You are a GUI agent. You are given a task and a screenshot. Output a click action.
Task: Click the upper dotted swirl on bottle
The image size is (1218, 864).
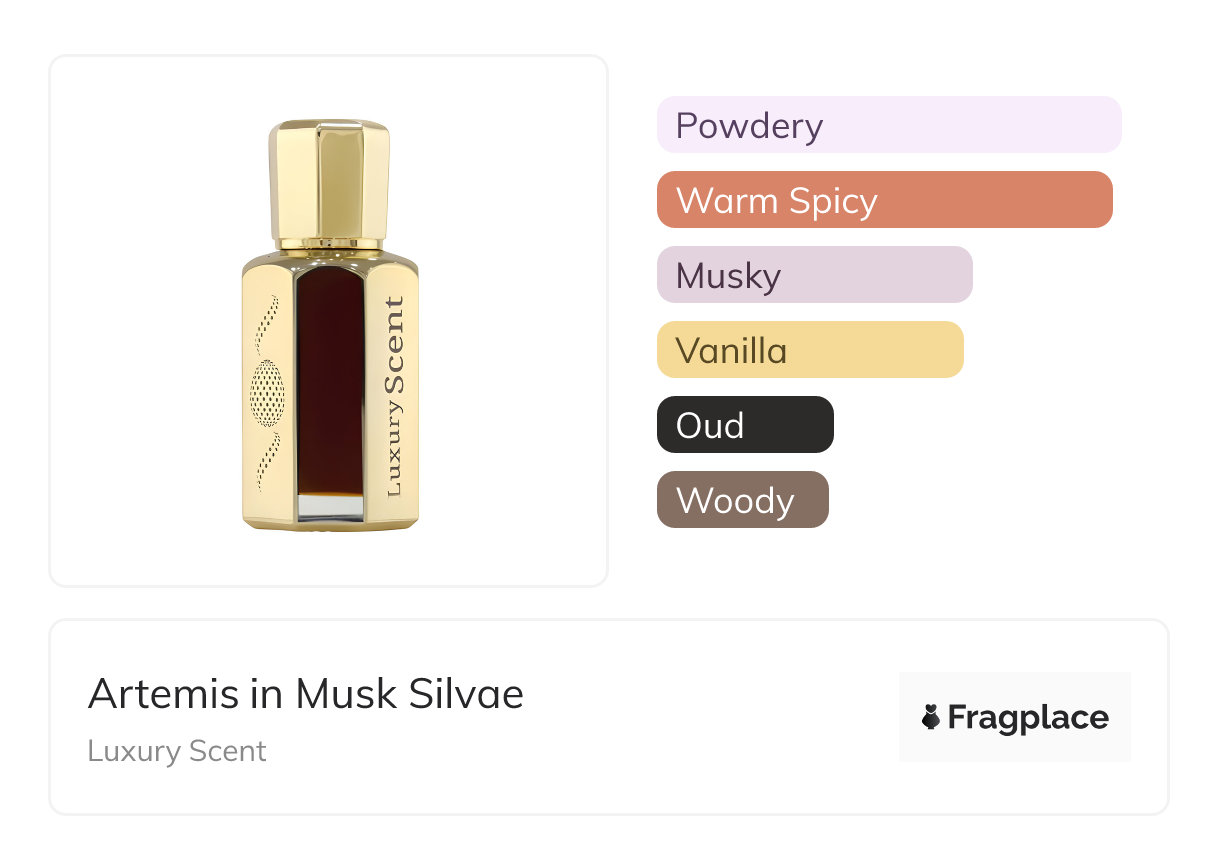pyautogui.click(x=265, y=323)
